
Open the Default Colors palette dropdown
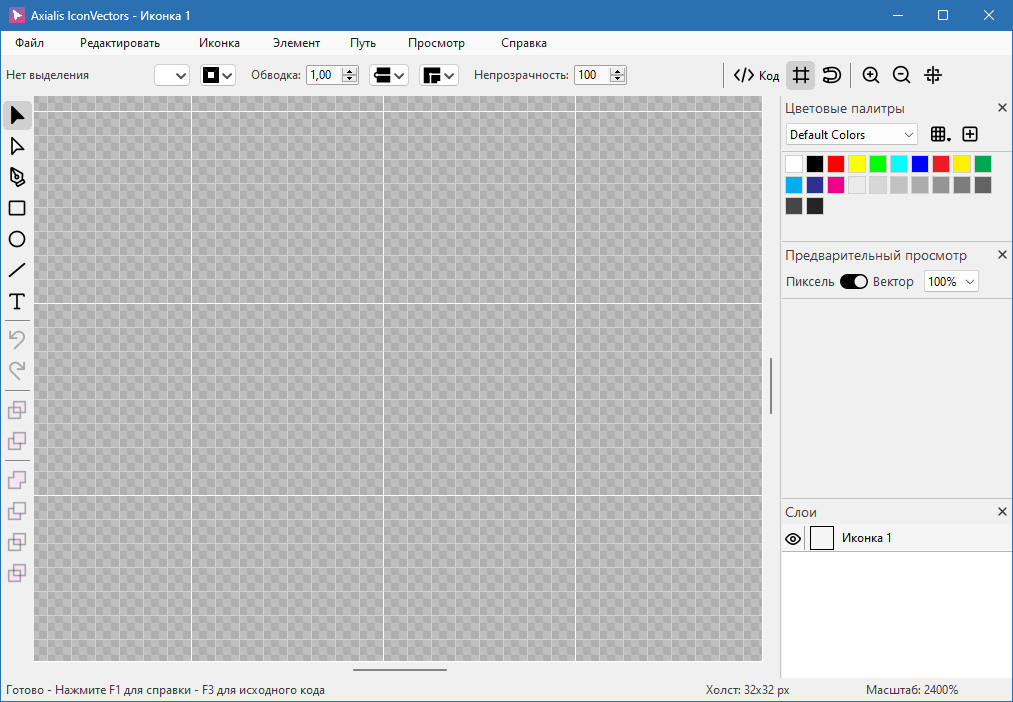point(851,134)
